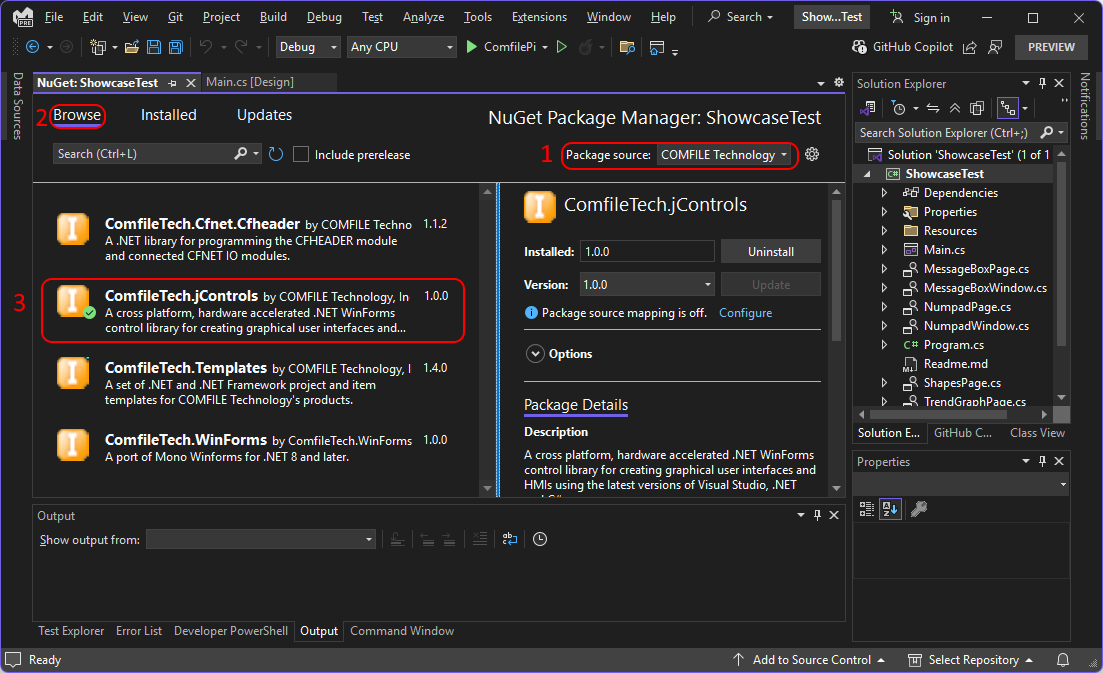Switch to the Error List tab

pos(139,631)
